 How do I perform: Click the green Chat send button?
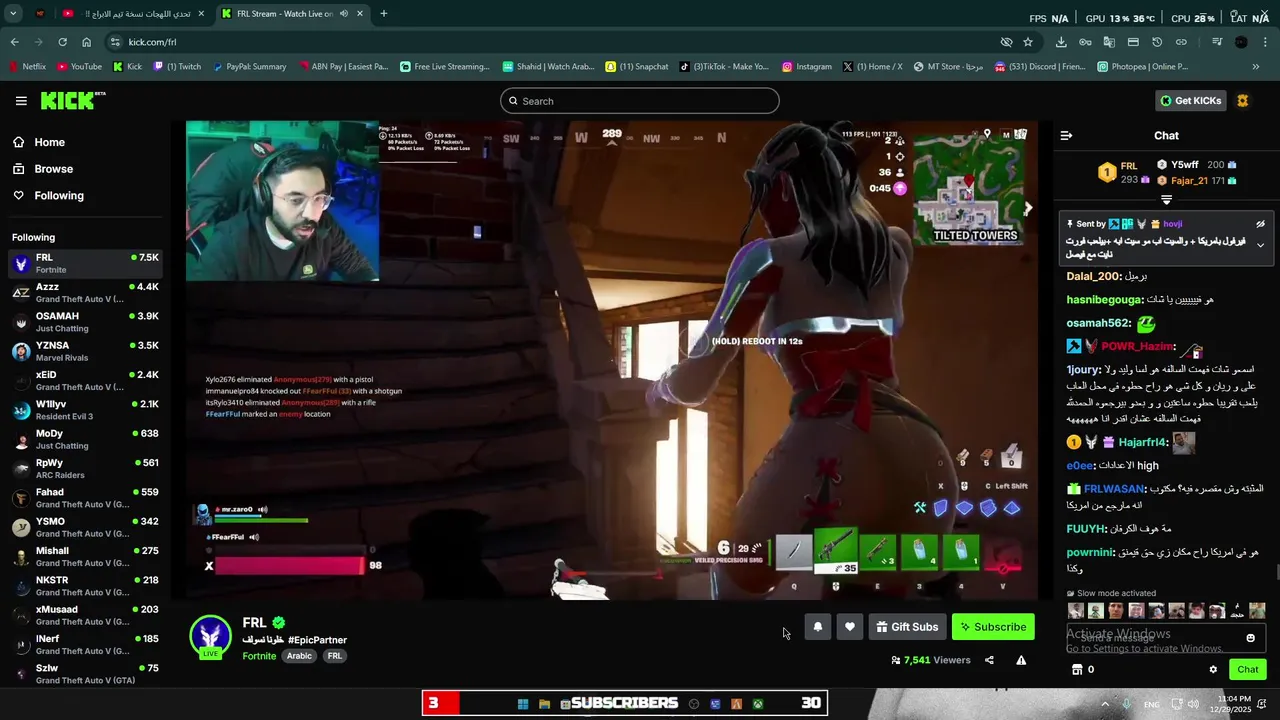click(x=1248, y=670)
